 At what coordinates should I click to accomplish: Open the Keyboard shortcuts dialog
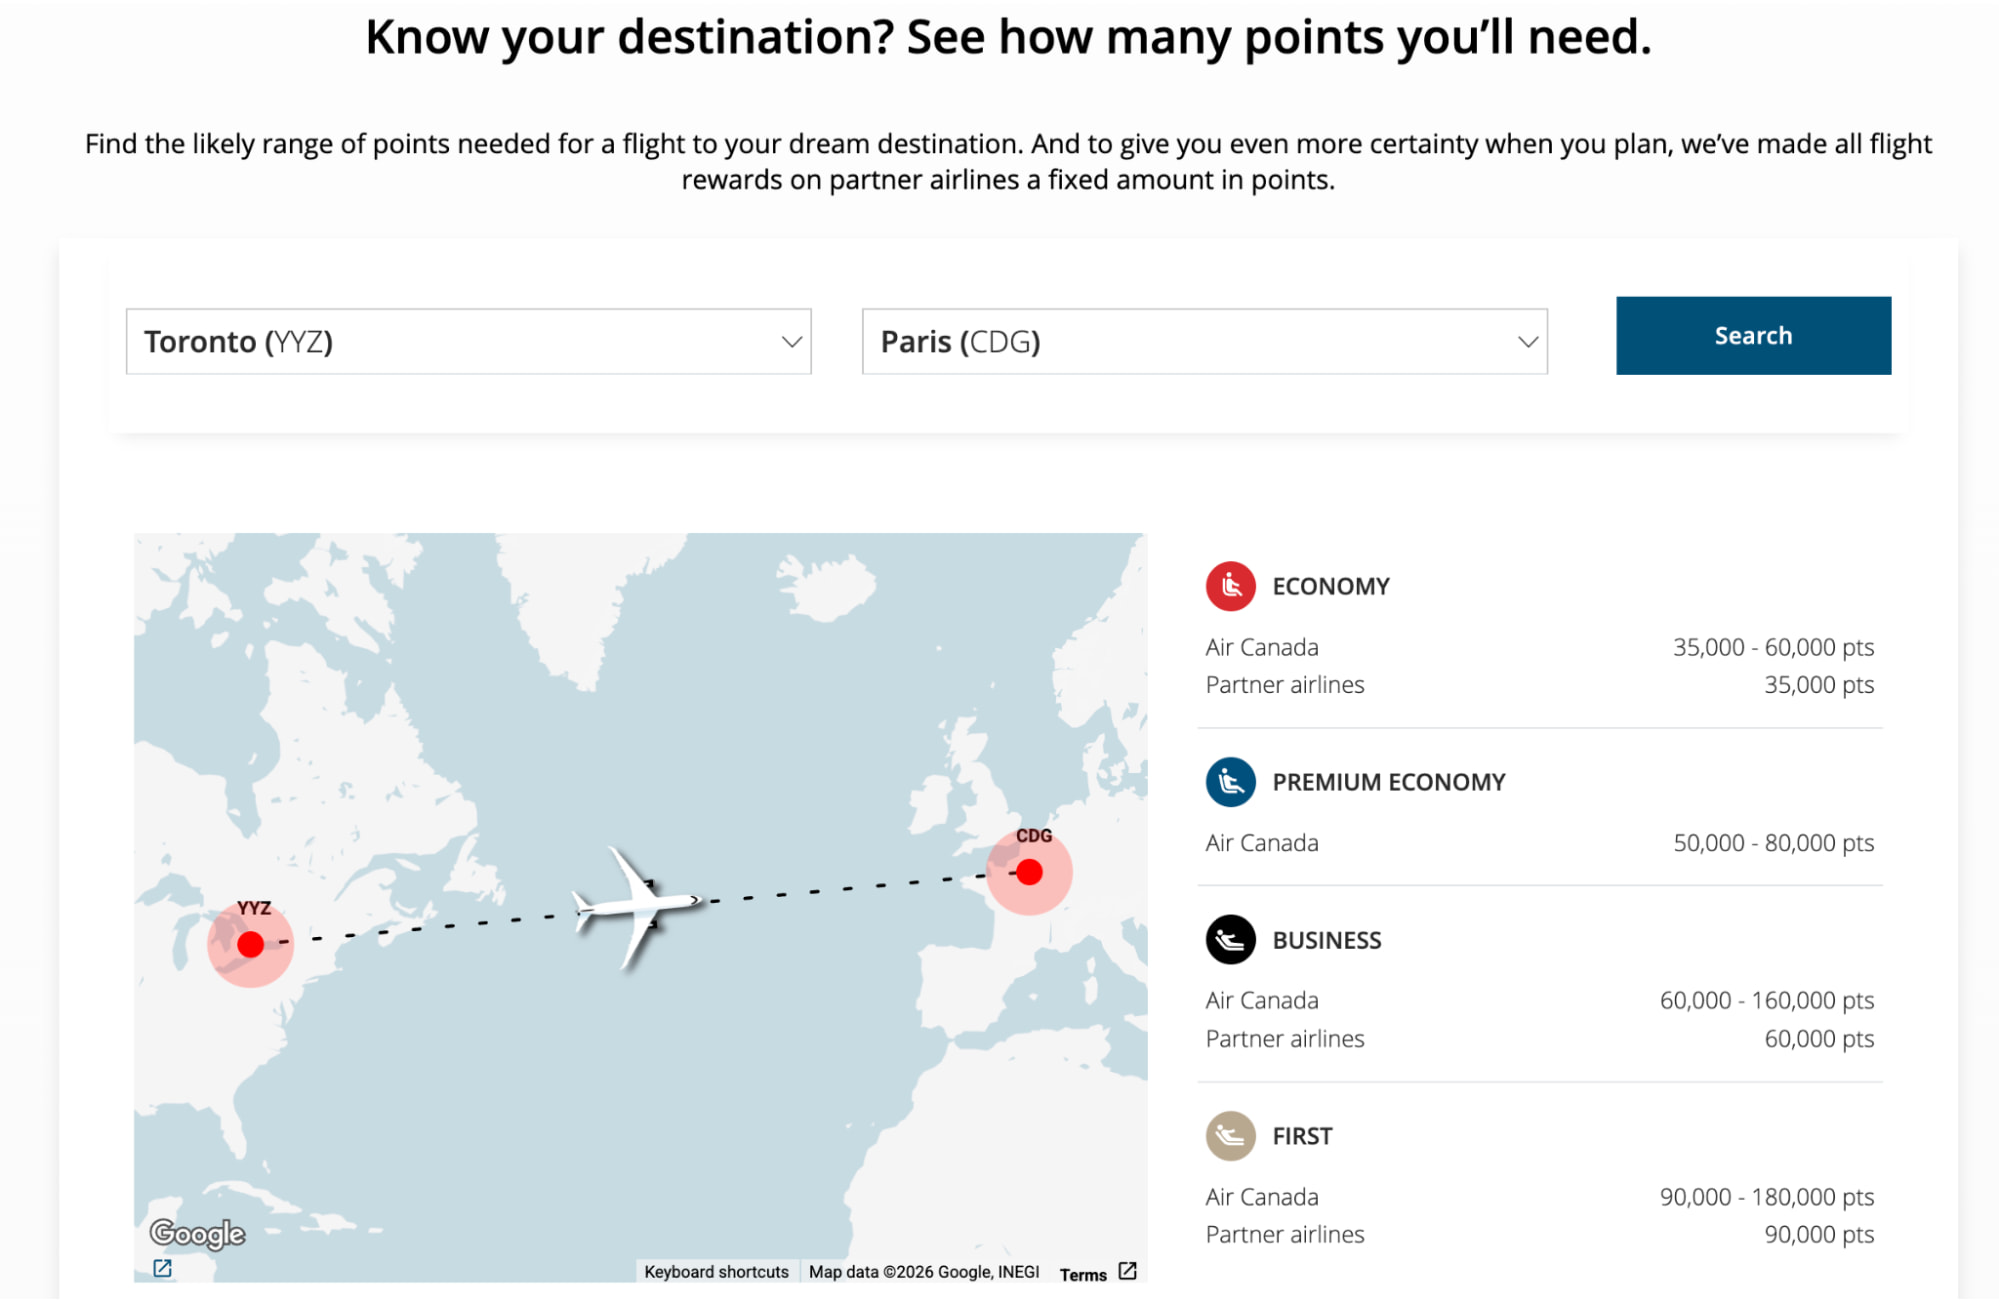tap(716, 1271)
